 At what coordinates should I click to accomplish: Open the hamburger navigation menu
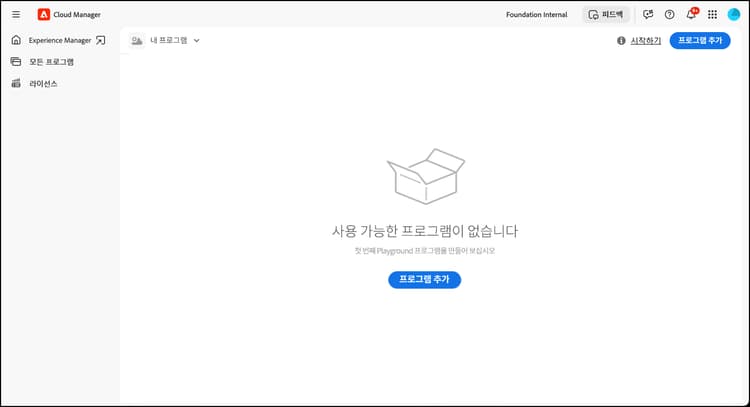tap(16, 14)
